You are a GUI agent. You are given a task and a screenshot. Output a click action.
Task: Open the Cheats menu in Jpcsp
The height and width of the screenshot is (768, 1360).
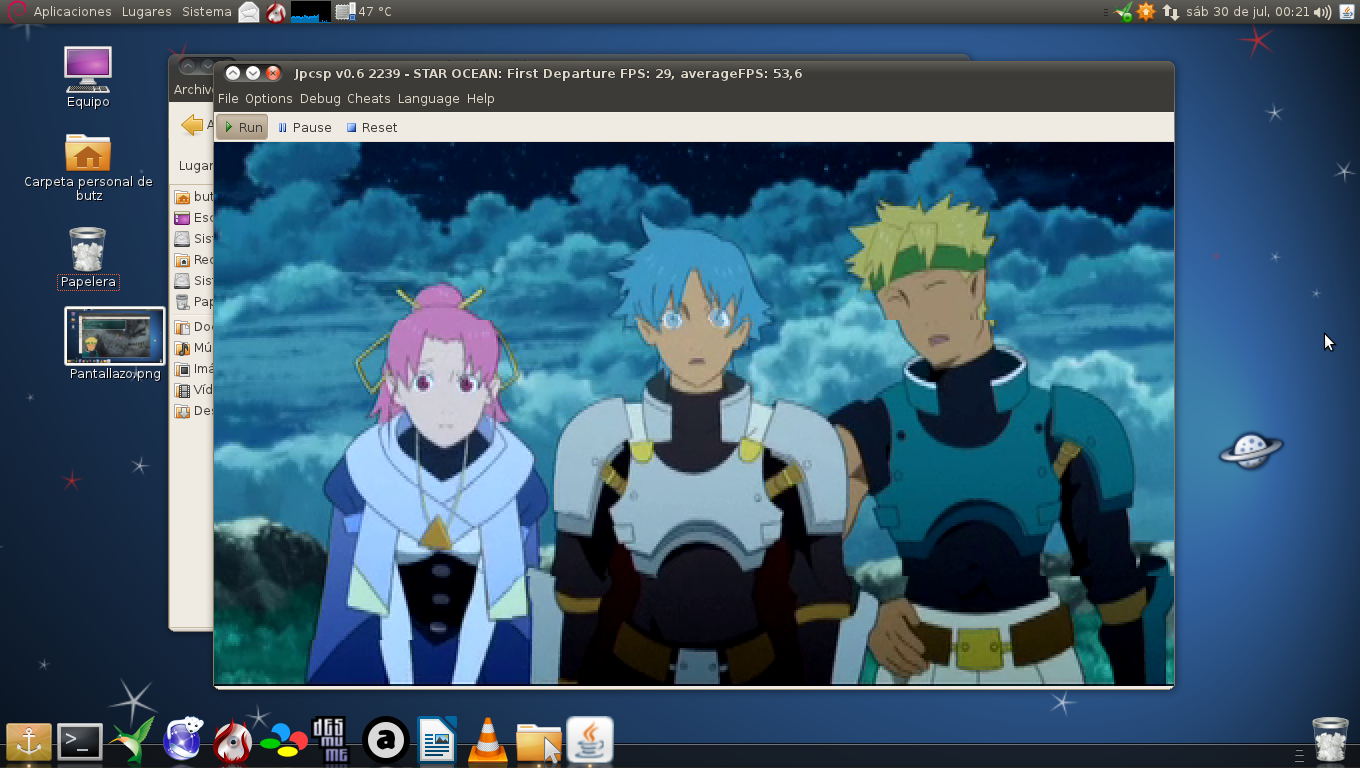368,99
